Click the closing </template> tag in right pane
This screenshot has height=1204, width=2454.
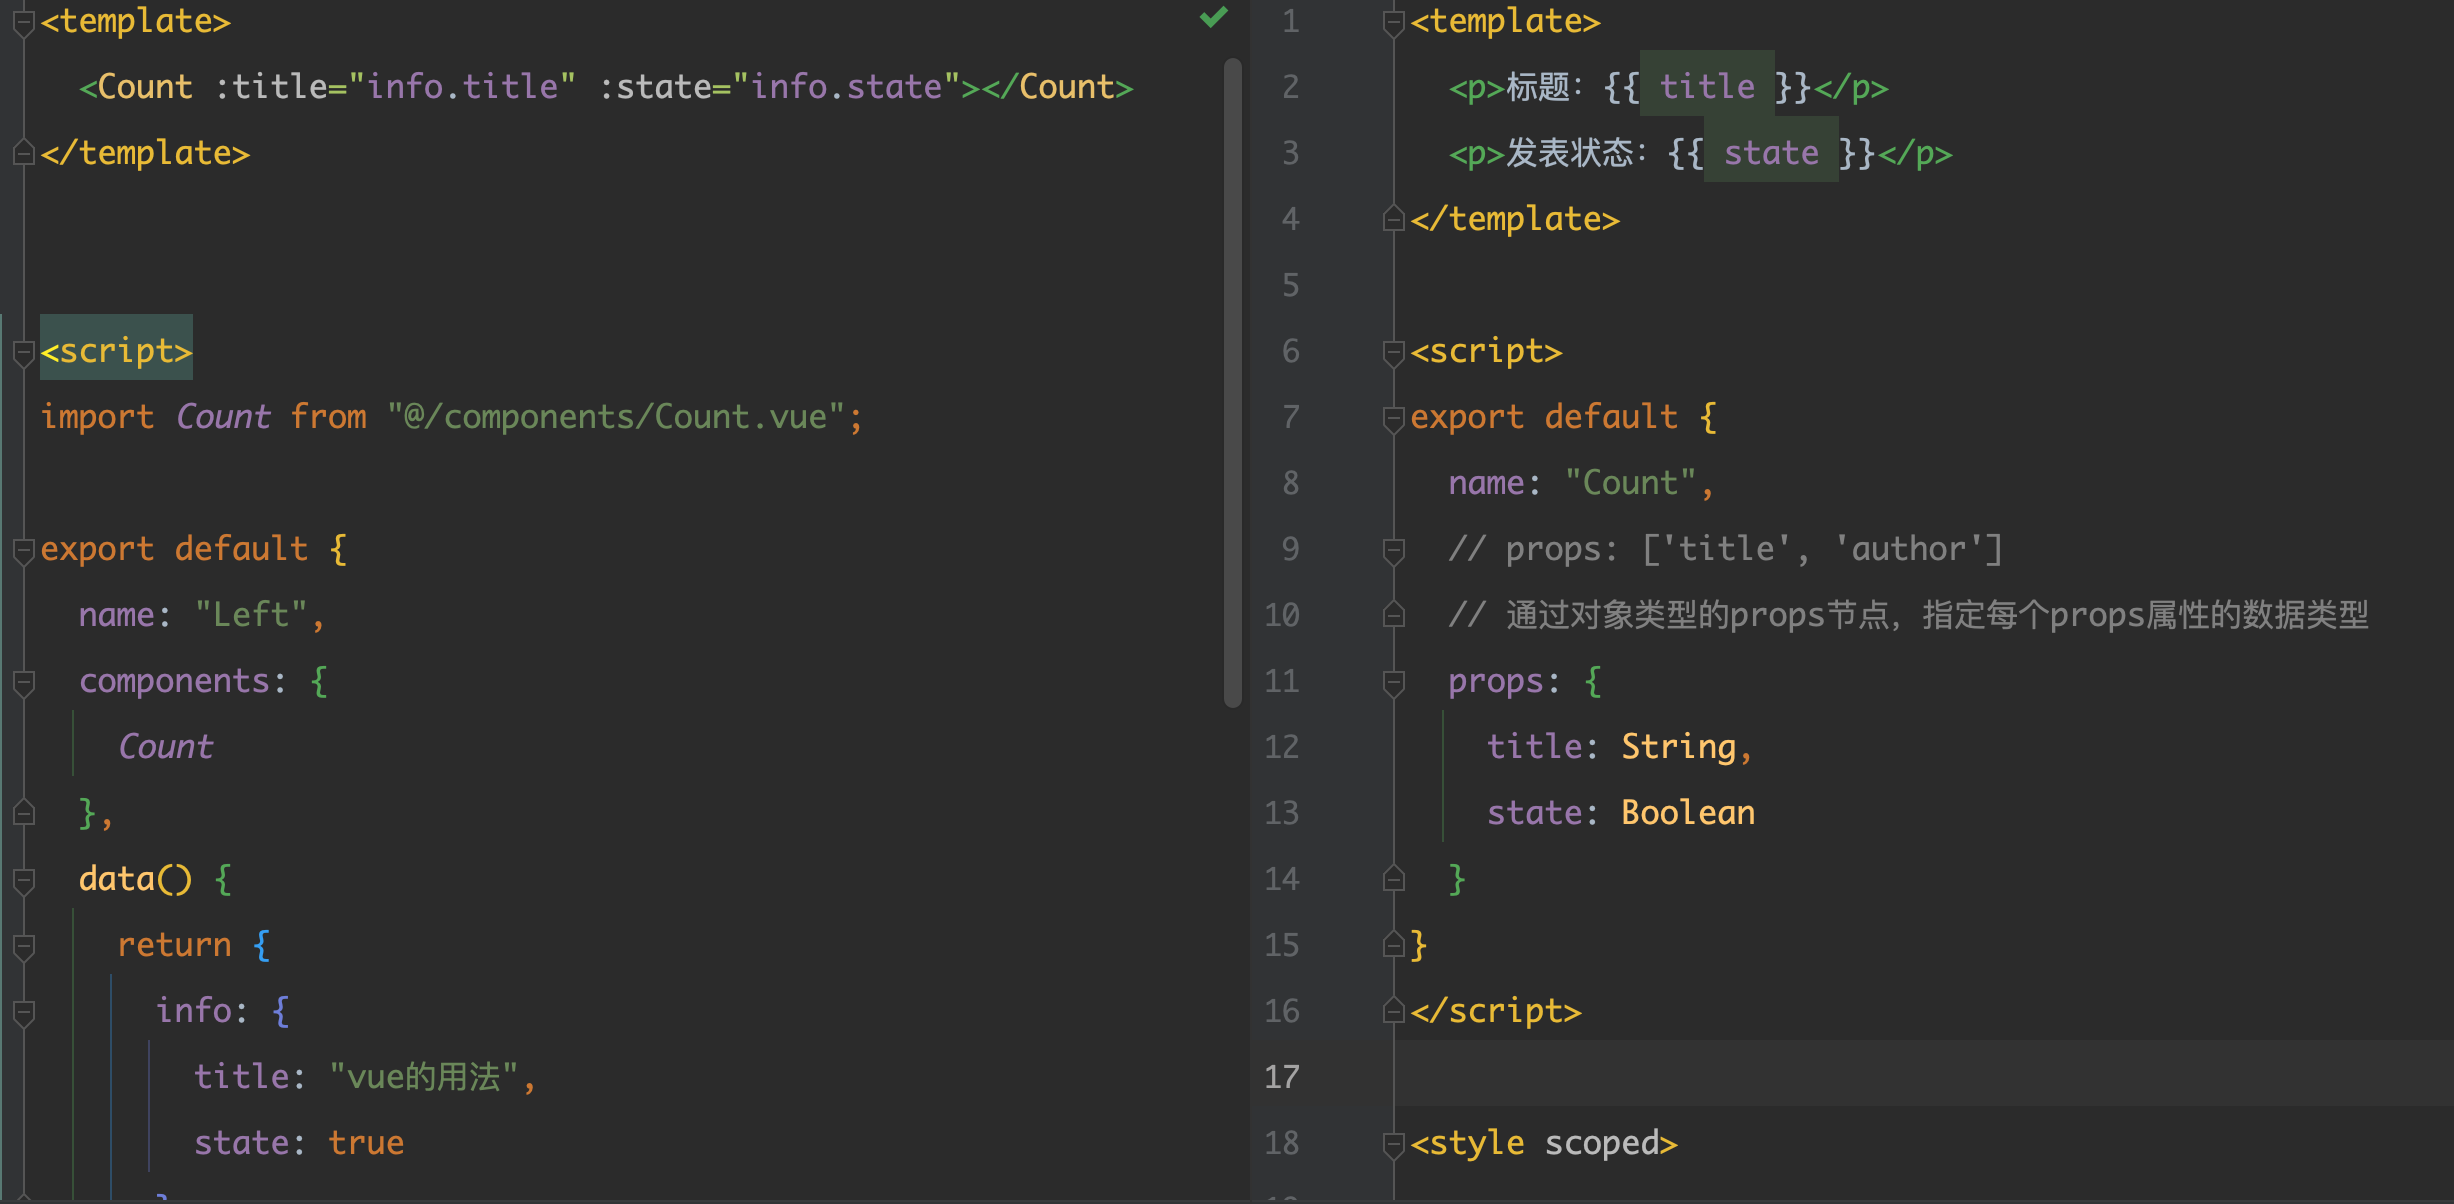[x=1515, y=218]
